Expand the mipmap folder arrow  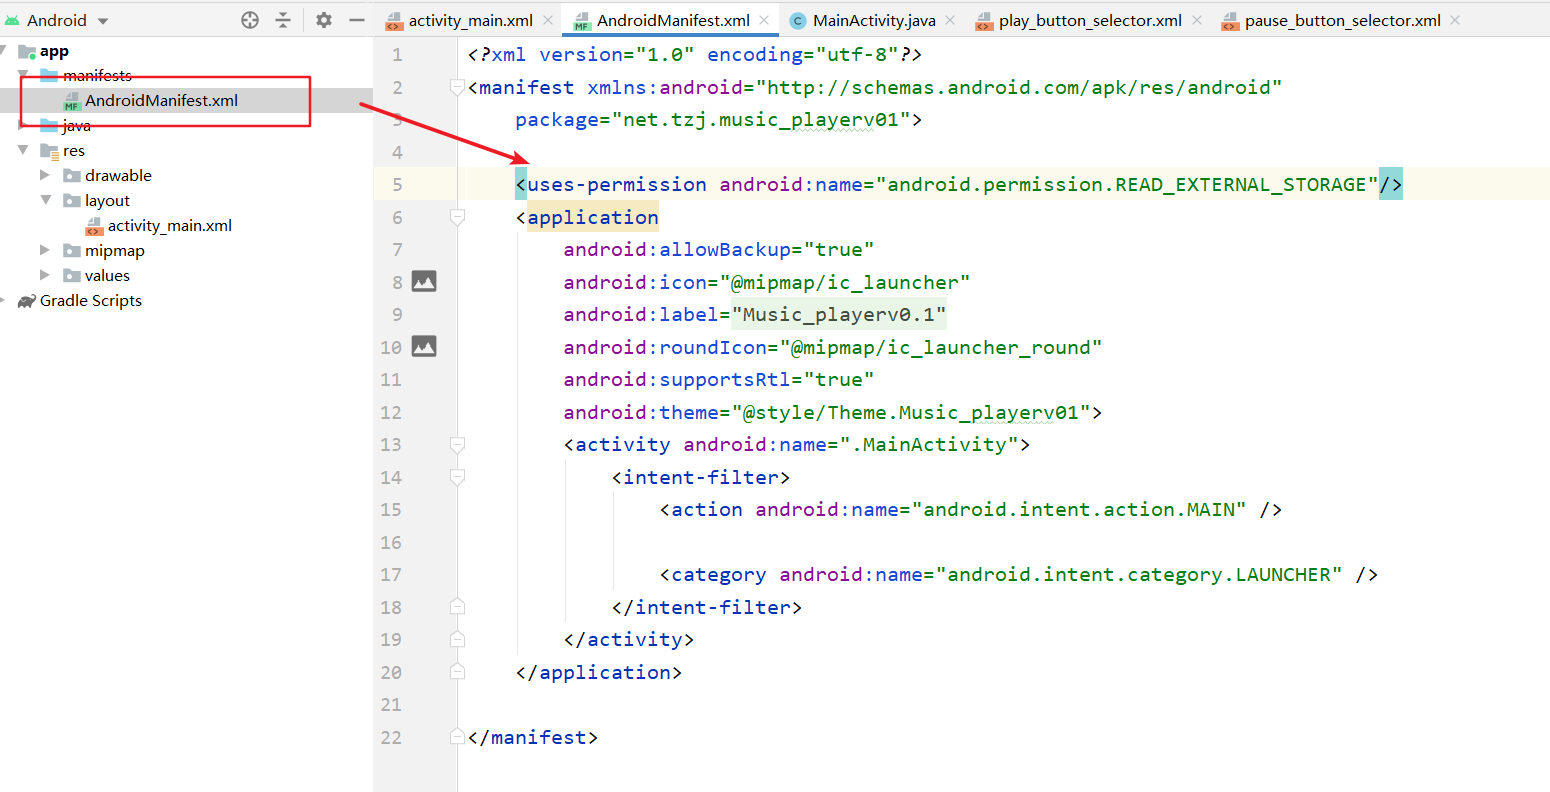click(45, 250)
